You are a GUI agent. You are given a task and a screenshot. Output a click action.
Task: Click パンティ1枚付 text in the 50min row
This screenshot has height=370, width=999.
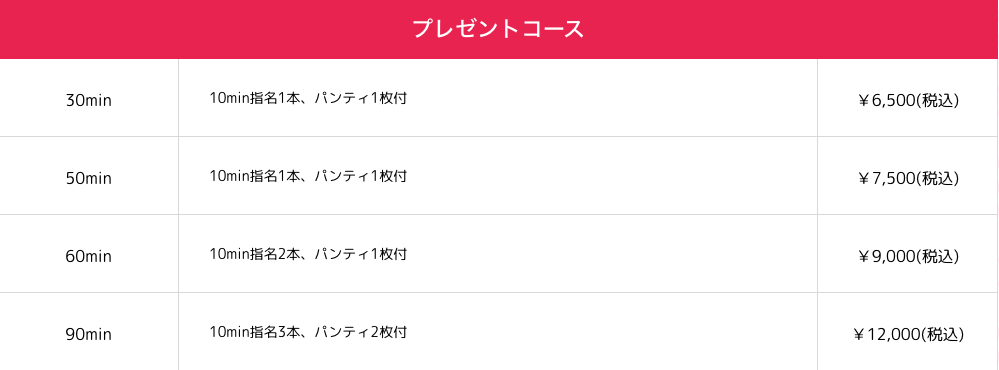[361, 176]
